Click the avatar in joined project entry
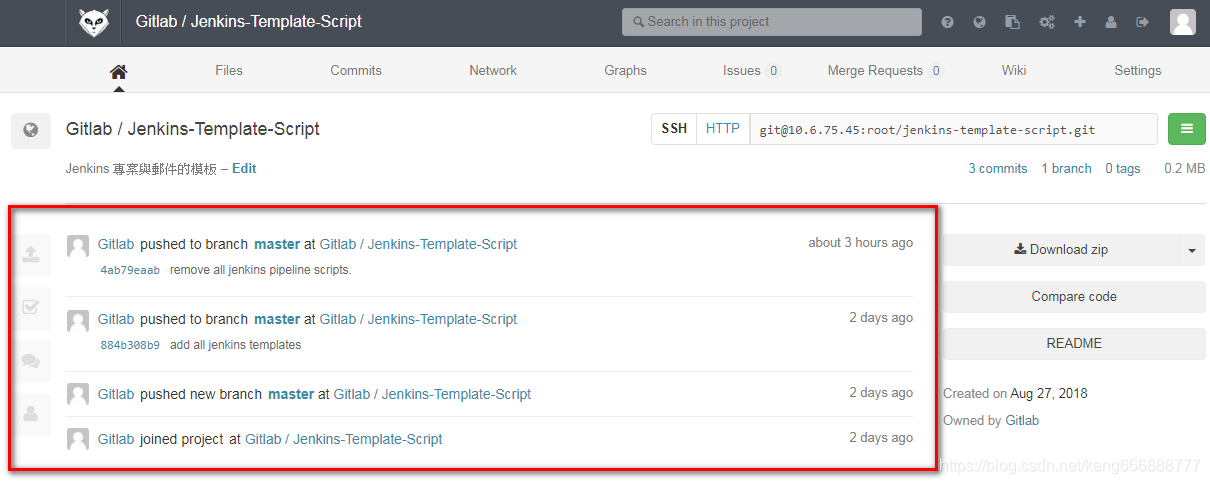 tap(78, 439)
